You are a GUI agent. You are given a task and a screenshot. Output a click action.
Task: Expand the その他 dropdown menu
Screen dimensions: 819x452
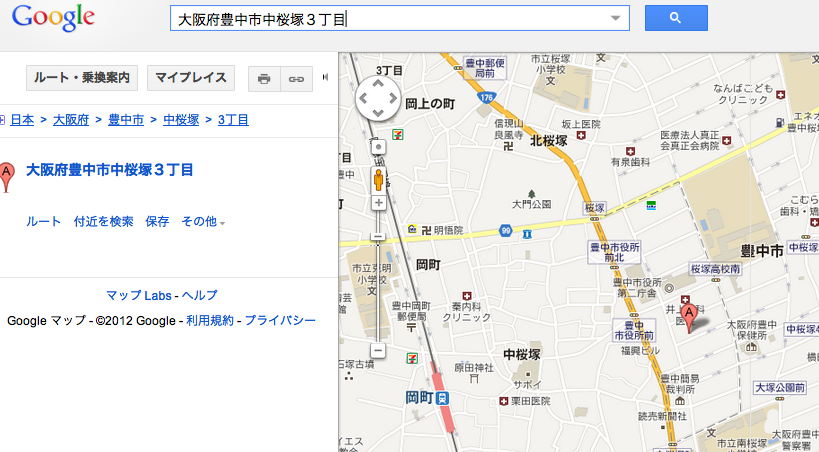203,222
